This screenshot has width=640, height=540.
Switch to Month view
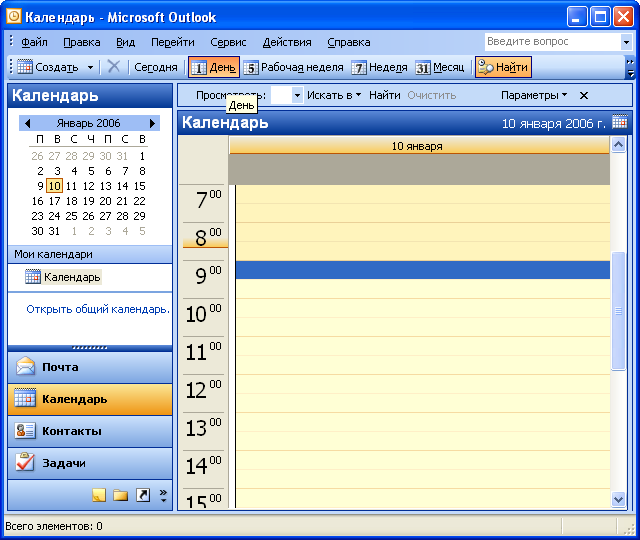coord(440,67)
